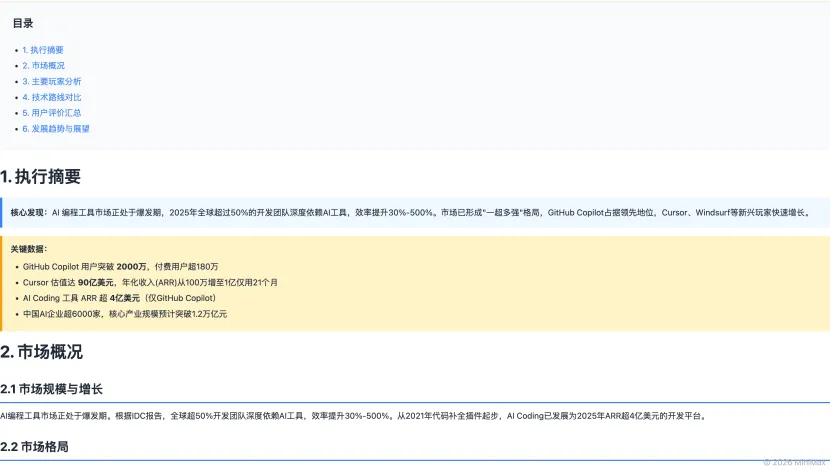830x466 pixels.
Task: Click the 2.2 市场格局 subheading
Action: 34,447
